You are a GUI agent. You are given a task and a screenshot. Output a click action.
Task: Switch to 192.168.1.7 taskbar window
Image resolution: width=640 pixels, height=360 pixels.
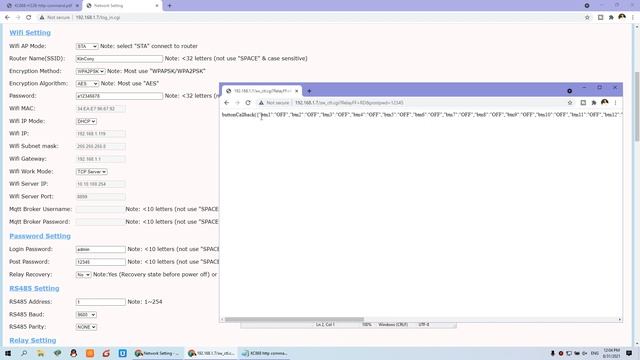(x=211, y=353)
